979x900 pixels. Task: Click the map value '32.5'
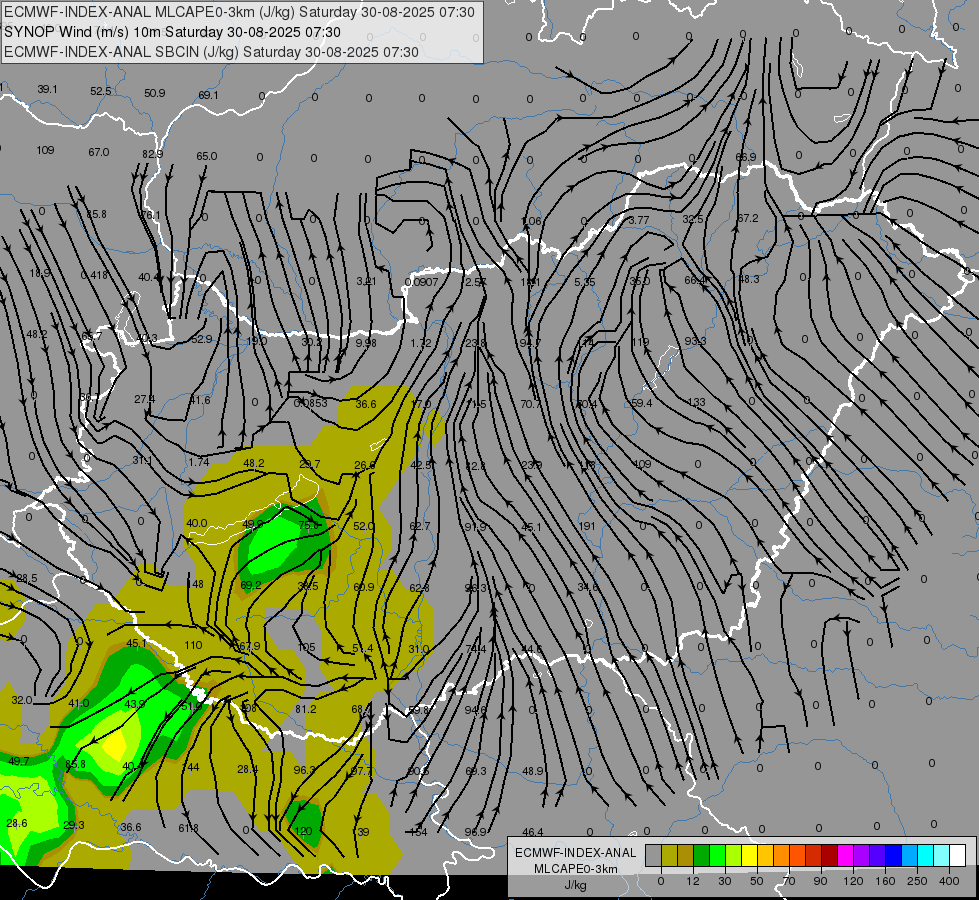(692, 219)
